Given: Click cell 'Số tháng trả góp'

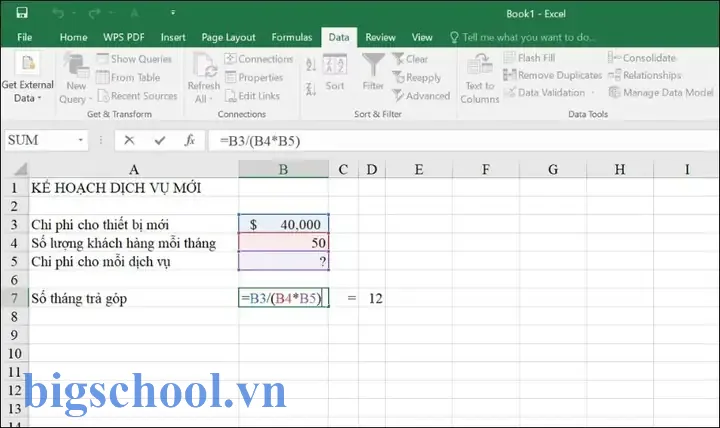Looking at the screenshot, I should [x=134, y=298].
